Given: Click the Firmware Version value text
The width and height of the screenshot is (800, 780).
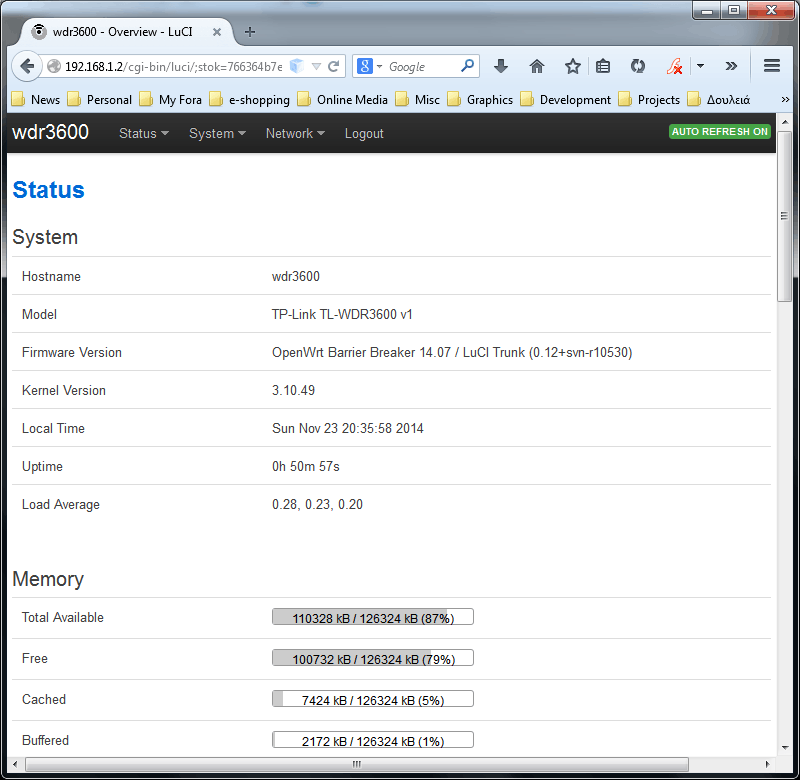Looking at the screenshot, I should click(x=452, y=352).
